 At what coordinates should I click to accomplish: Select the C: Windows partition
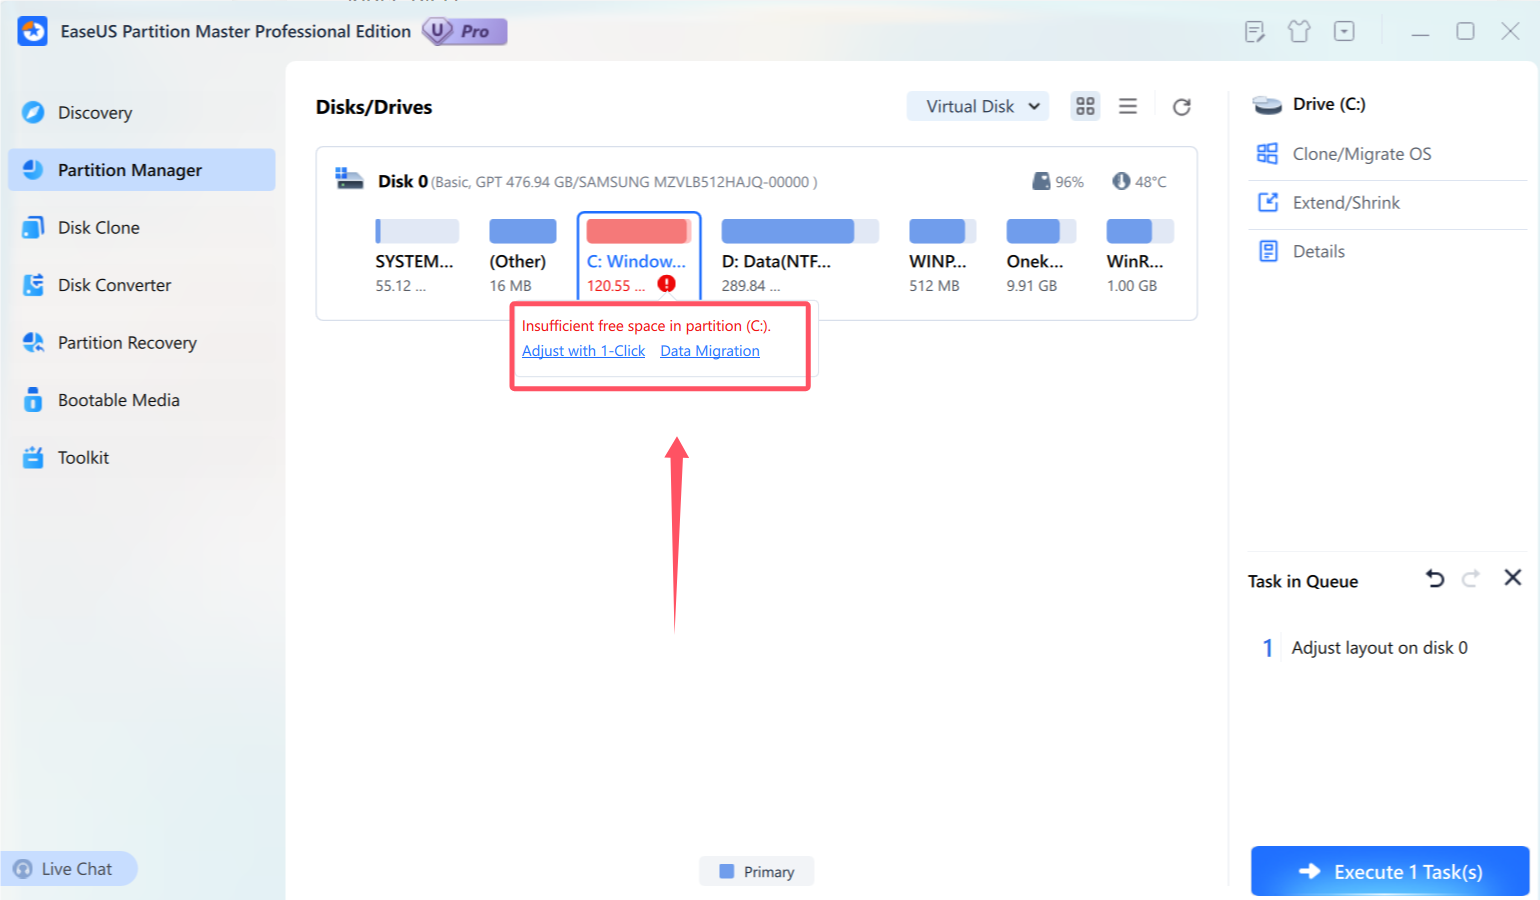coord(639,257)
